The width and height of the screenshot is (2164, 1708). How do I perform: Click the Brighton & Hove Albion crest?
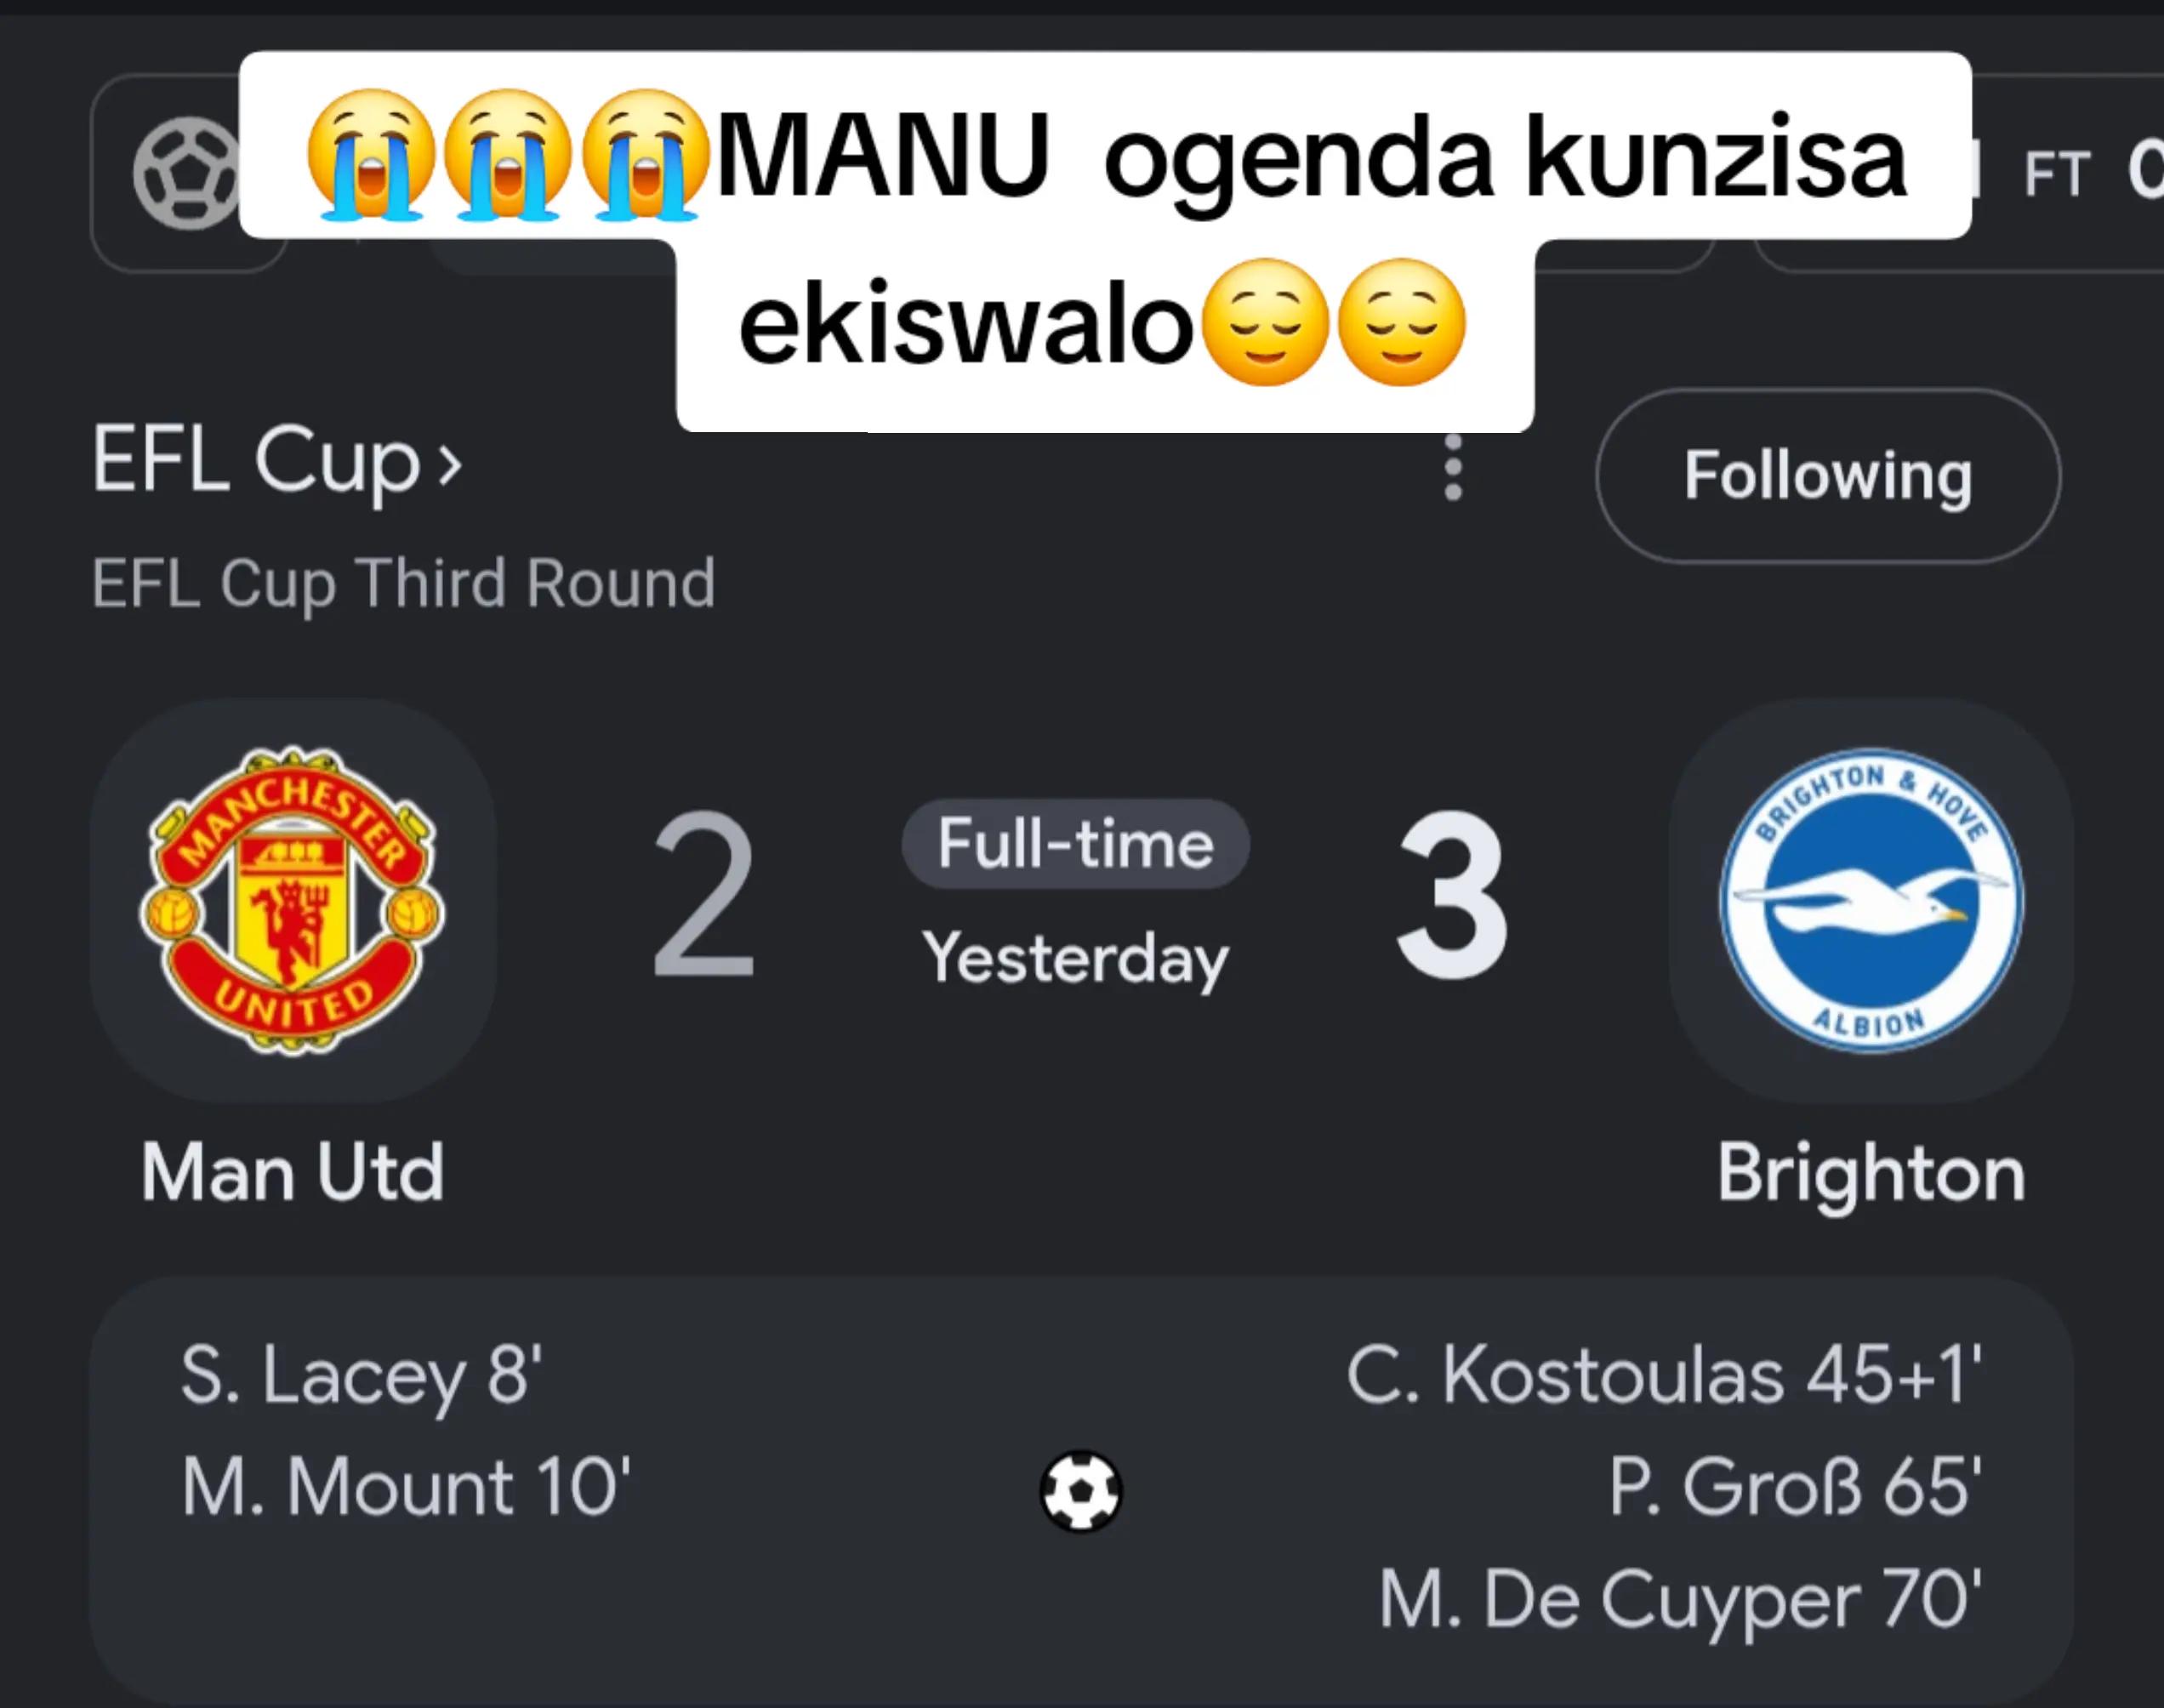tap(1871, 900)
